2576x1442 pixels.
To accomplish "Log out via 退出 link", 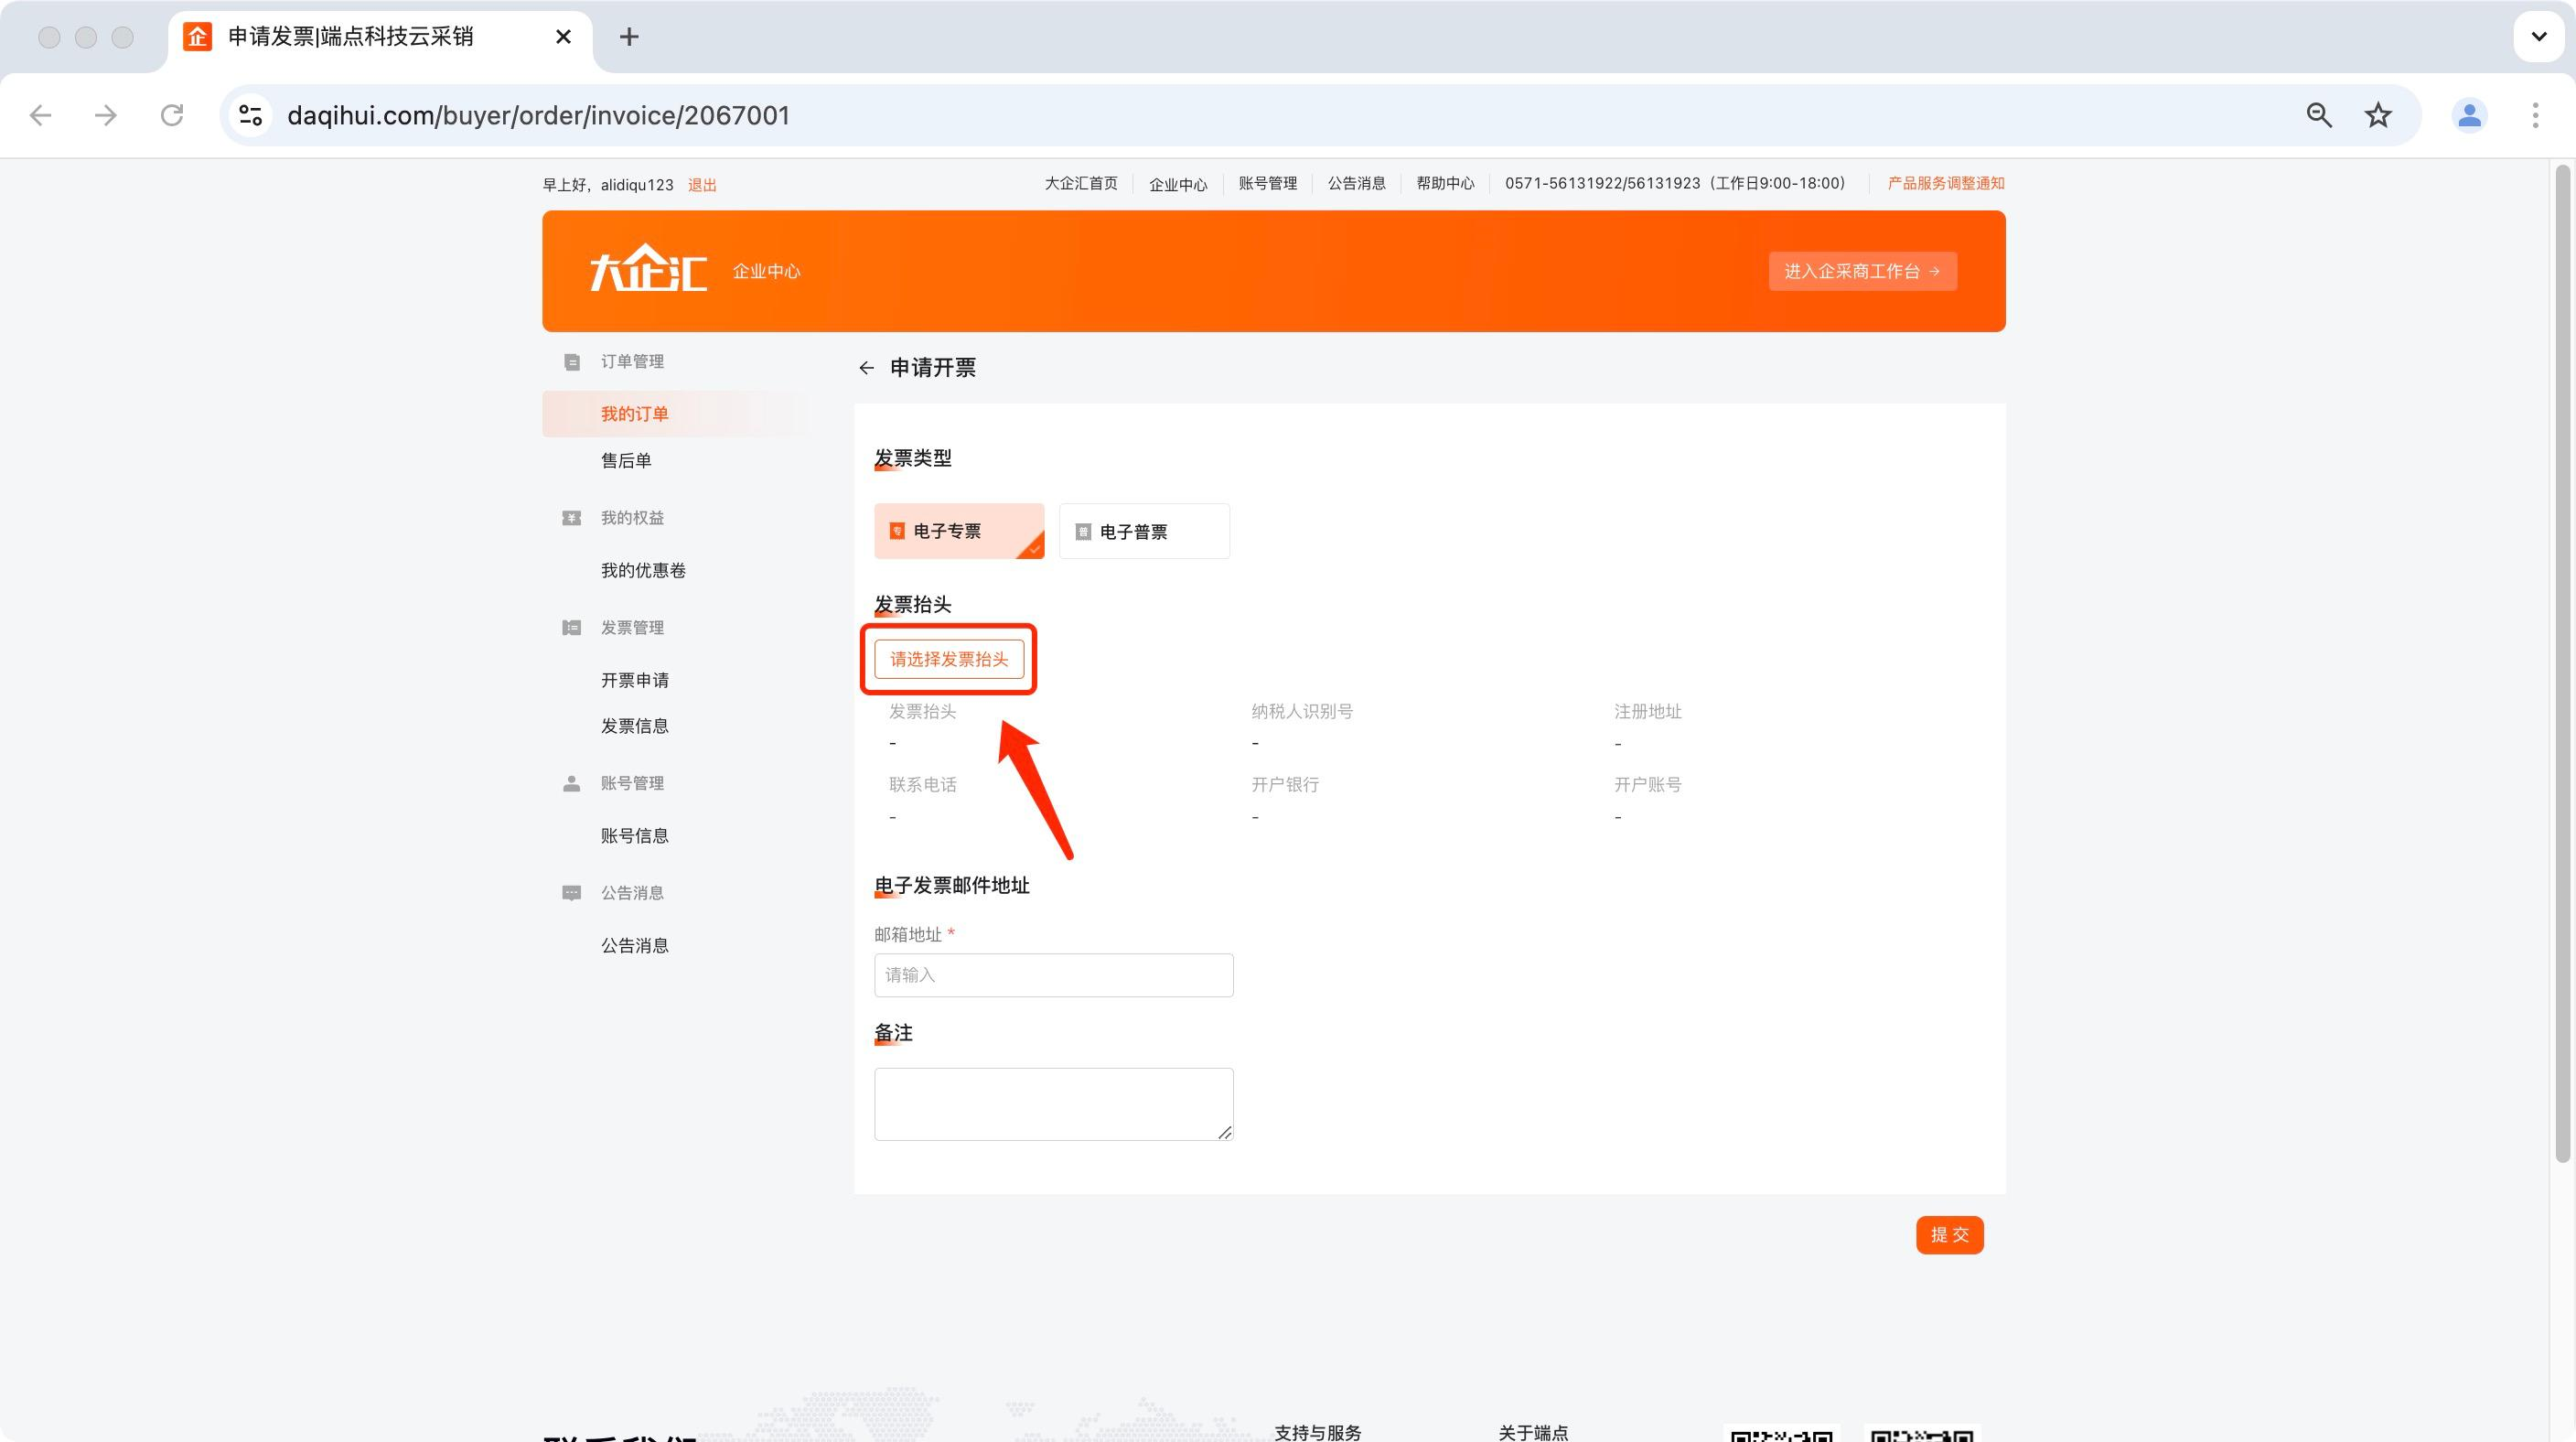I will tap(702, 185).
